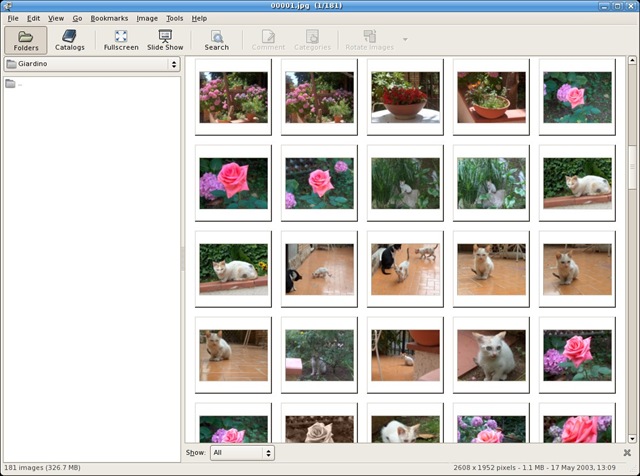
Task: Select the first hydrangea flowers thumbnail
Action: click(233, 97)
